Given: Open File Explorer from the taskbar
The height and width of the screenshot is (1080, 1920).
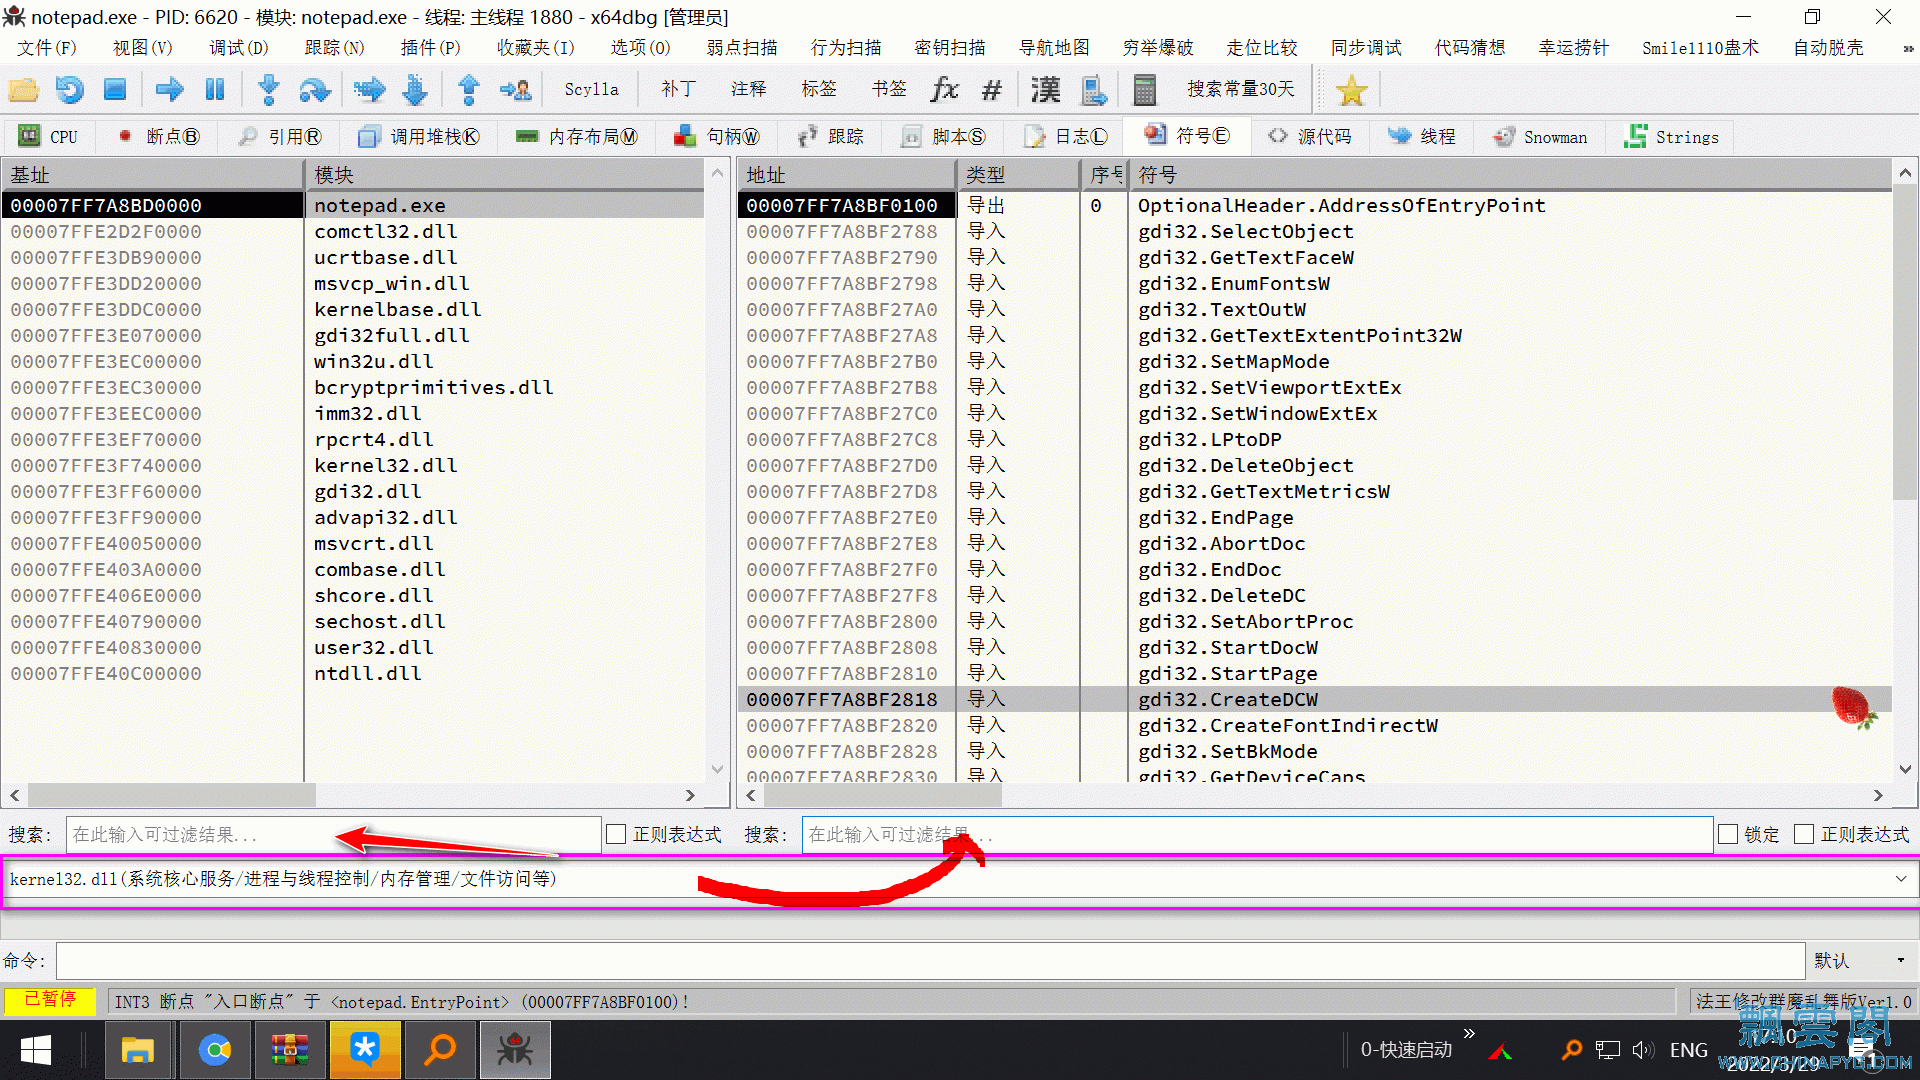Looking at the screenshot, I should coord(137,1050).
